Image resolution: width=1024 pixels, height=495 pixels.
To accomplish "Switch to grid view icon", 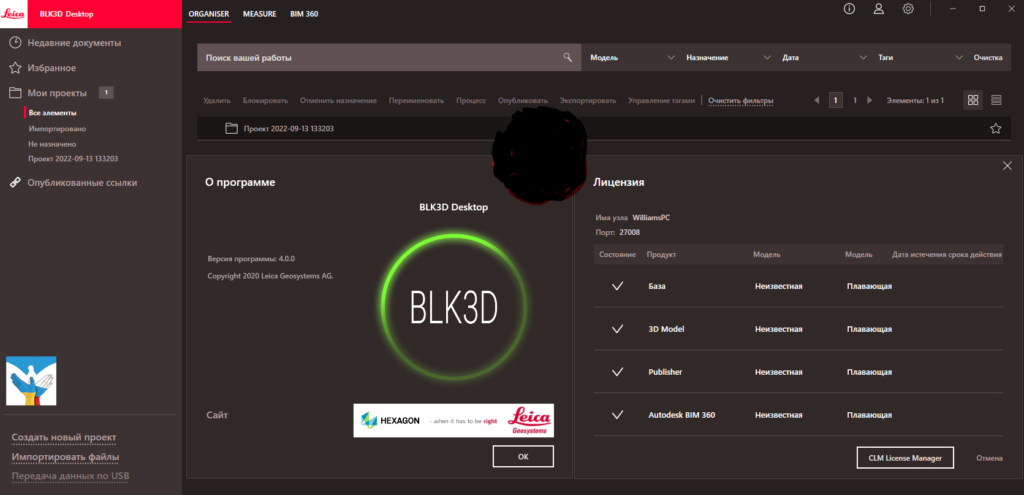I will (x=973, y=100).
